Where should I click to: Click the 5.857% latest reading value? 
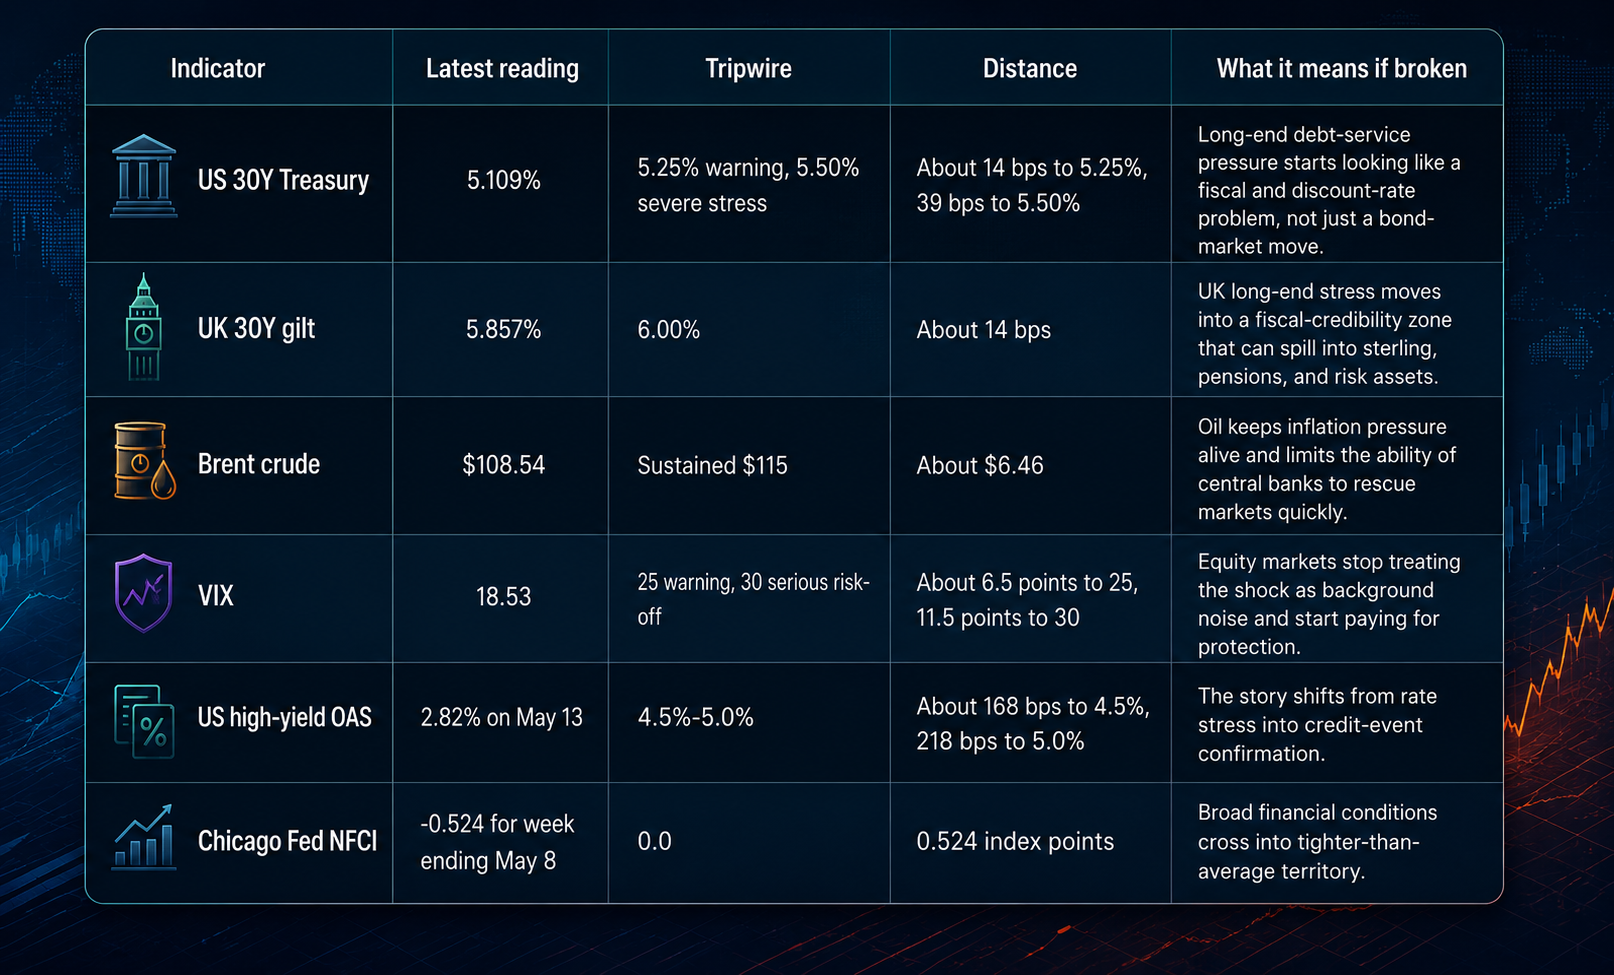[503, 329]
